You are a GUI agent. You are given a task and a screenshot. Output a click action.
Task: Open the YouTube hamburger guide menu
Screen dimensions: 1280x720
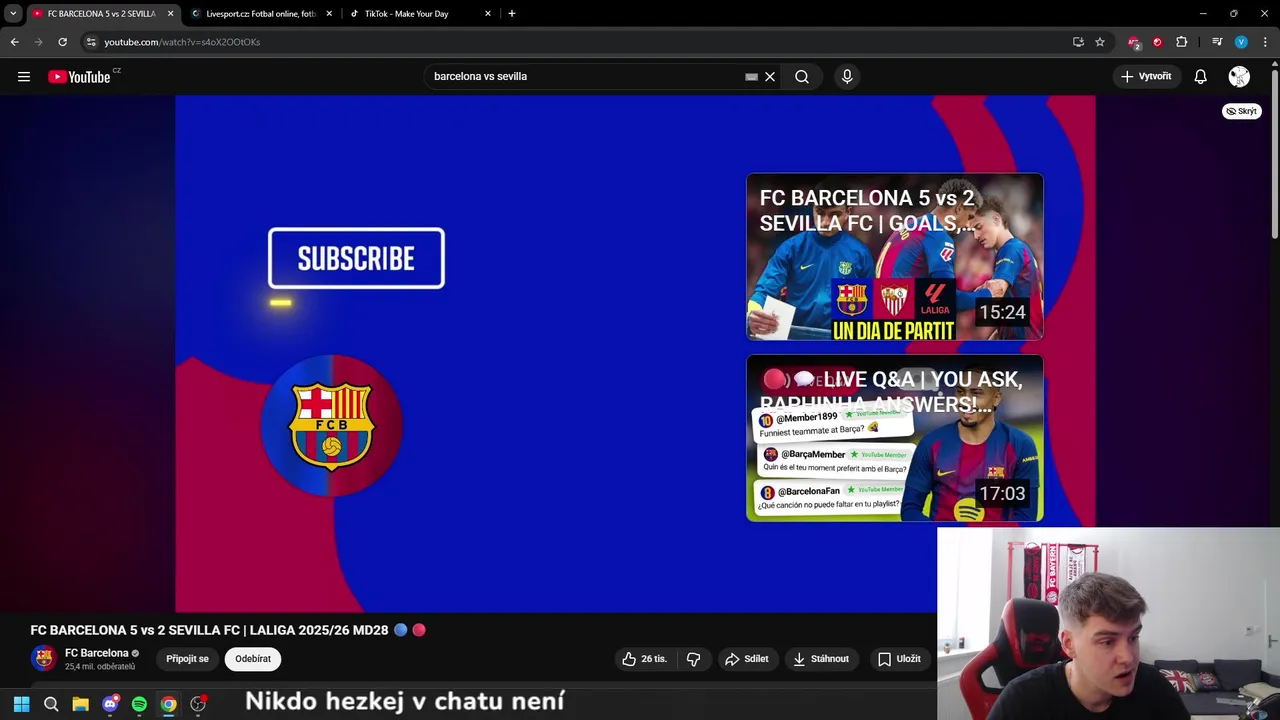click(24, 77)
